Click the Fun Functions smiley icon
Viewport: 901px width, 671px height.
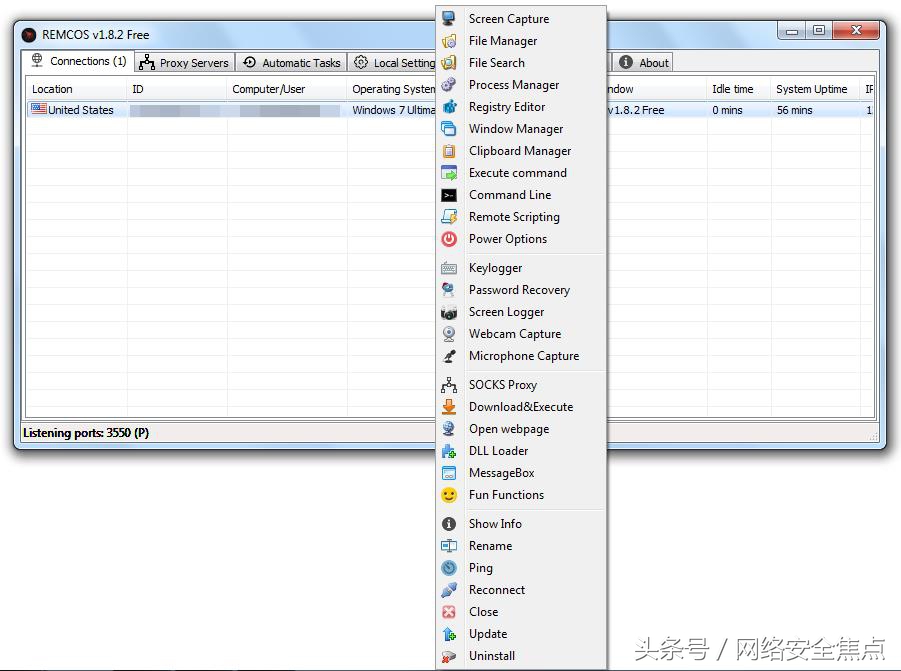(449, 495)
